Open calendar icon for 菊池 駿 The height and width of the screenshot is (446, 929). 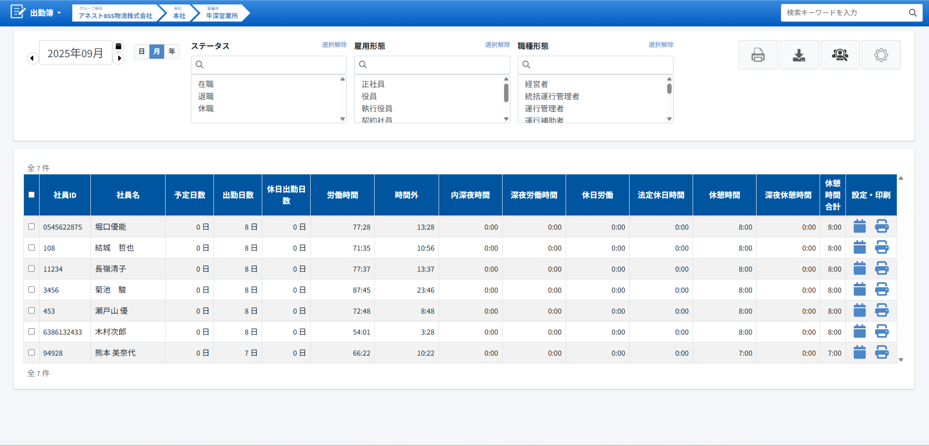[860, 290]
